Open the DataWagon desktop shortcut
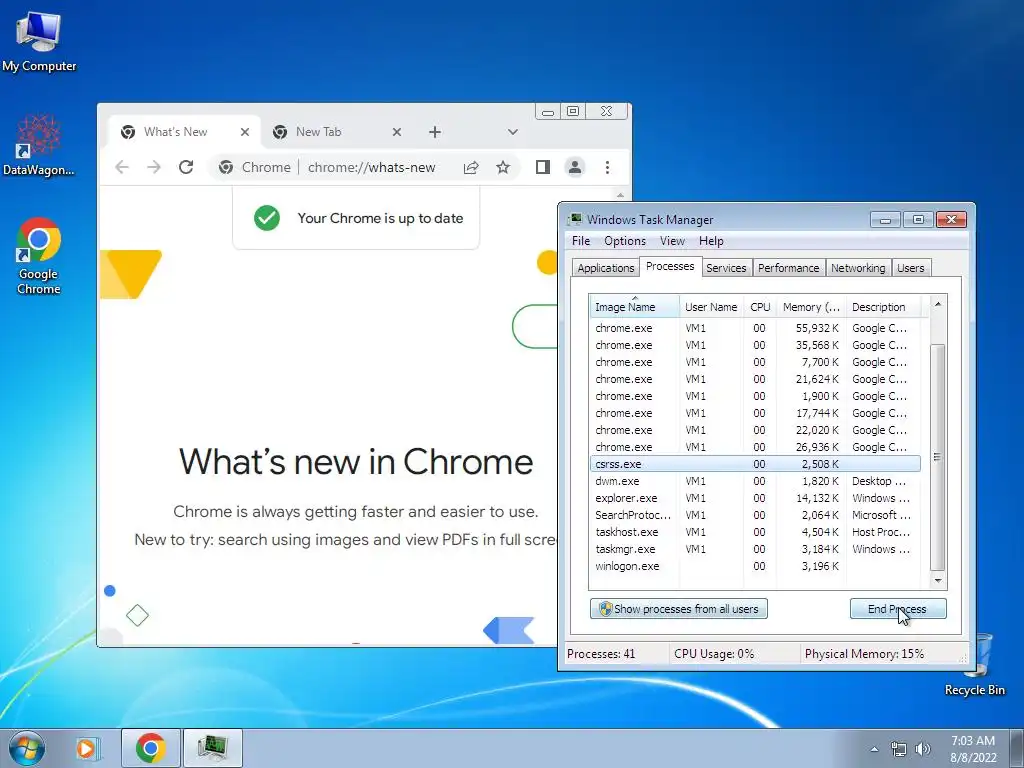Image resolution: width=1024 pixels, height=768 pixels. (x=39, y=146)
